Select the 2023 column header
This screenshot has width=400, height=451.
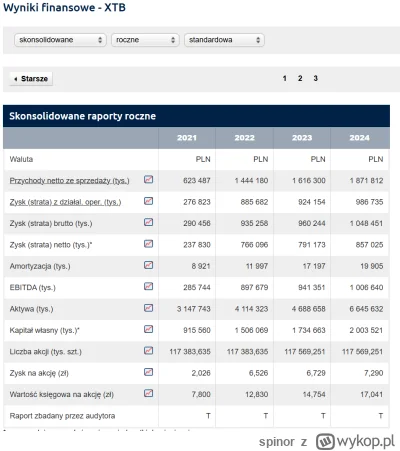tap(302, 138)
